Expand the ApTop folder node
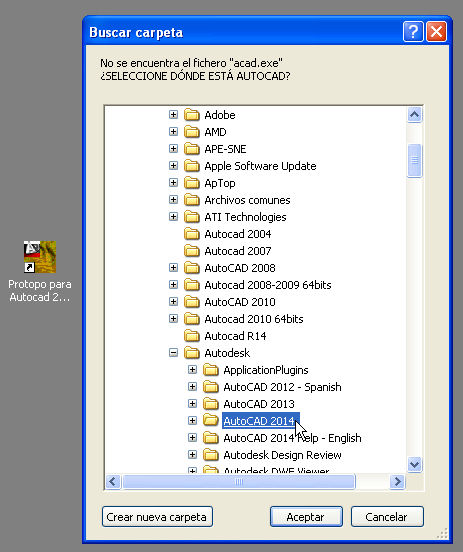The width and height of the screenshot is (463, 552). pyautogui.click(x=173, y=183)
